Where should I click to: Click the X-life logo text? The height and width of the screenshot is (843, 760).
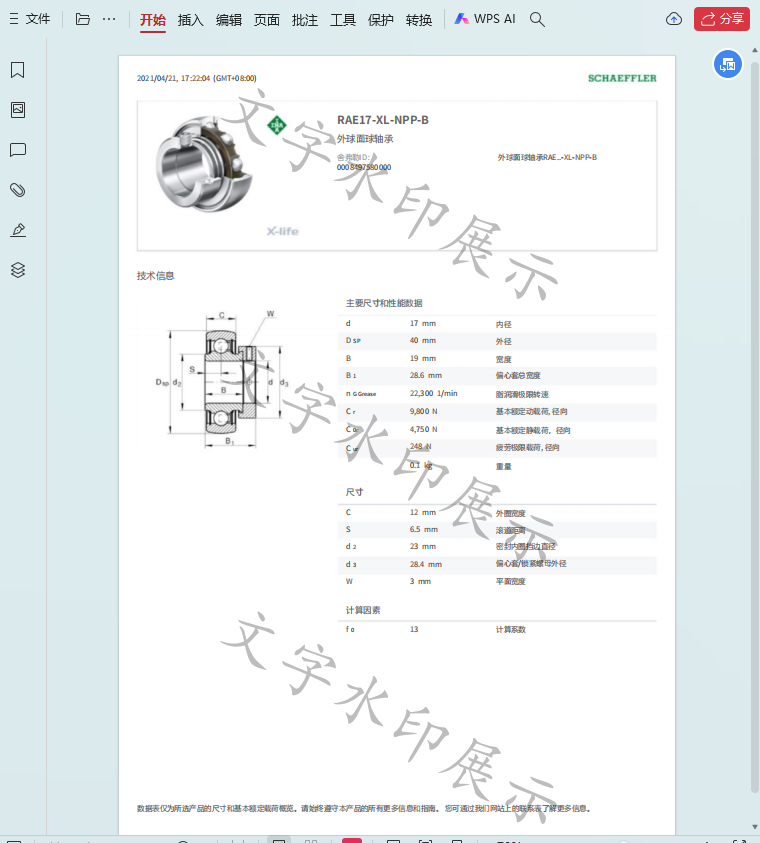point(283,231)
